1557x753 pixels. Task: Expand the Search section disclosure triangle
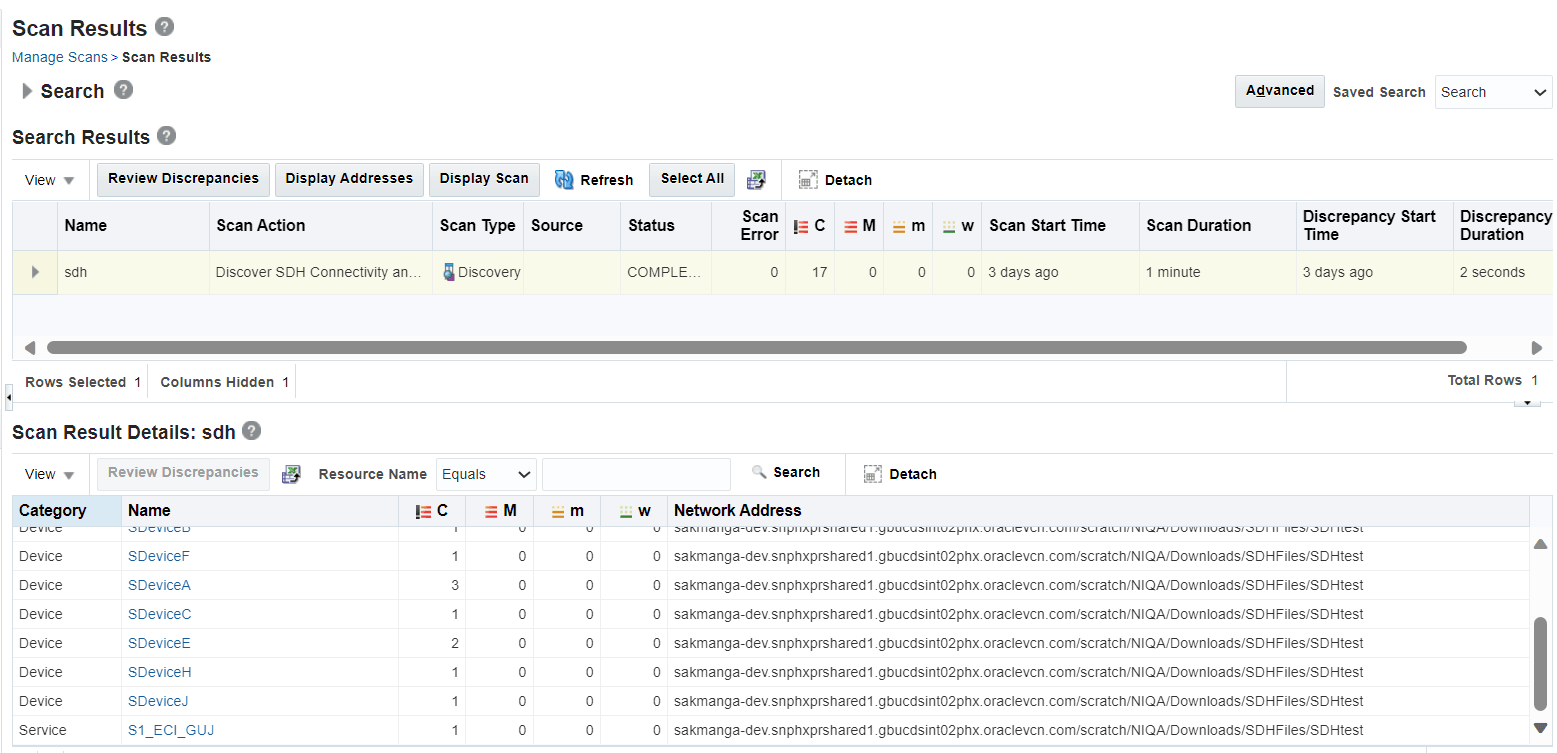(27, 91)
